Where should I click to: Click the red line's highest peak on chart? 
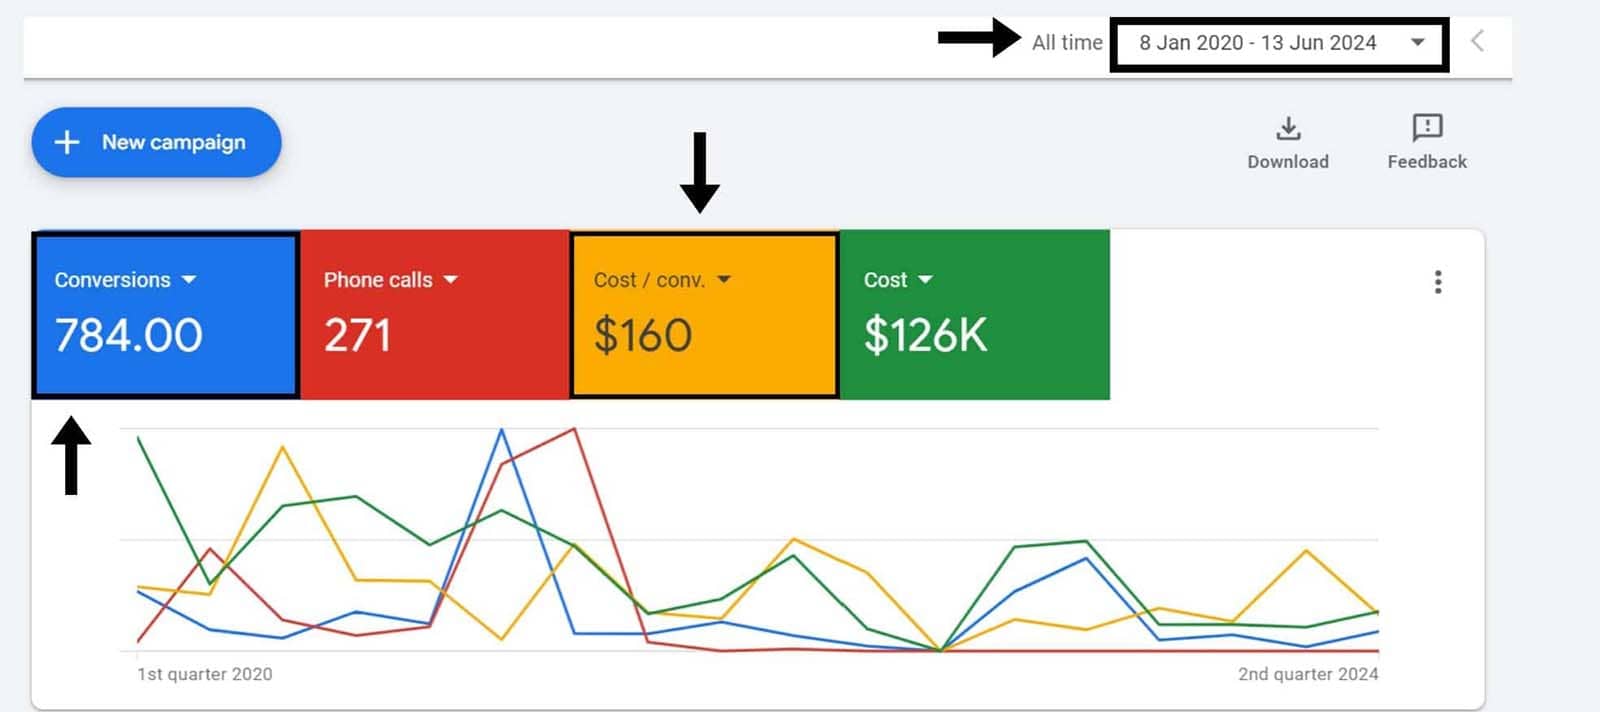pos(574,429)
